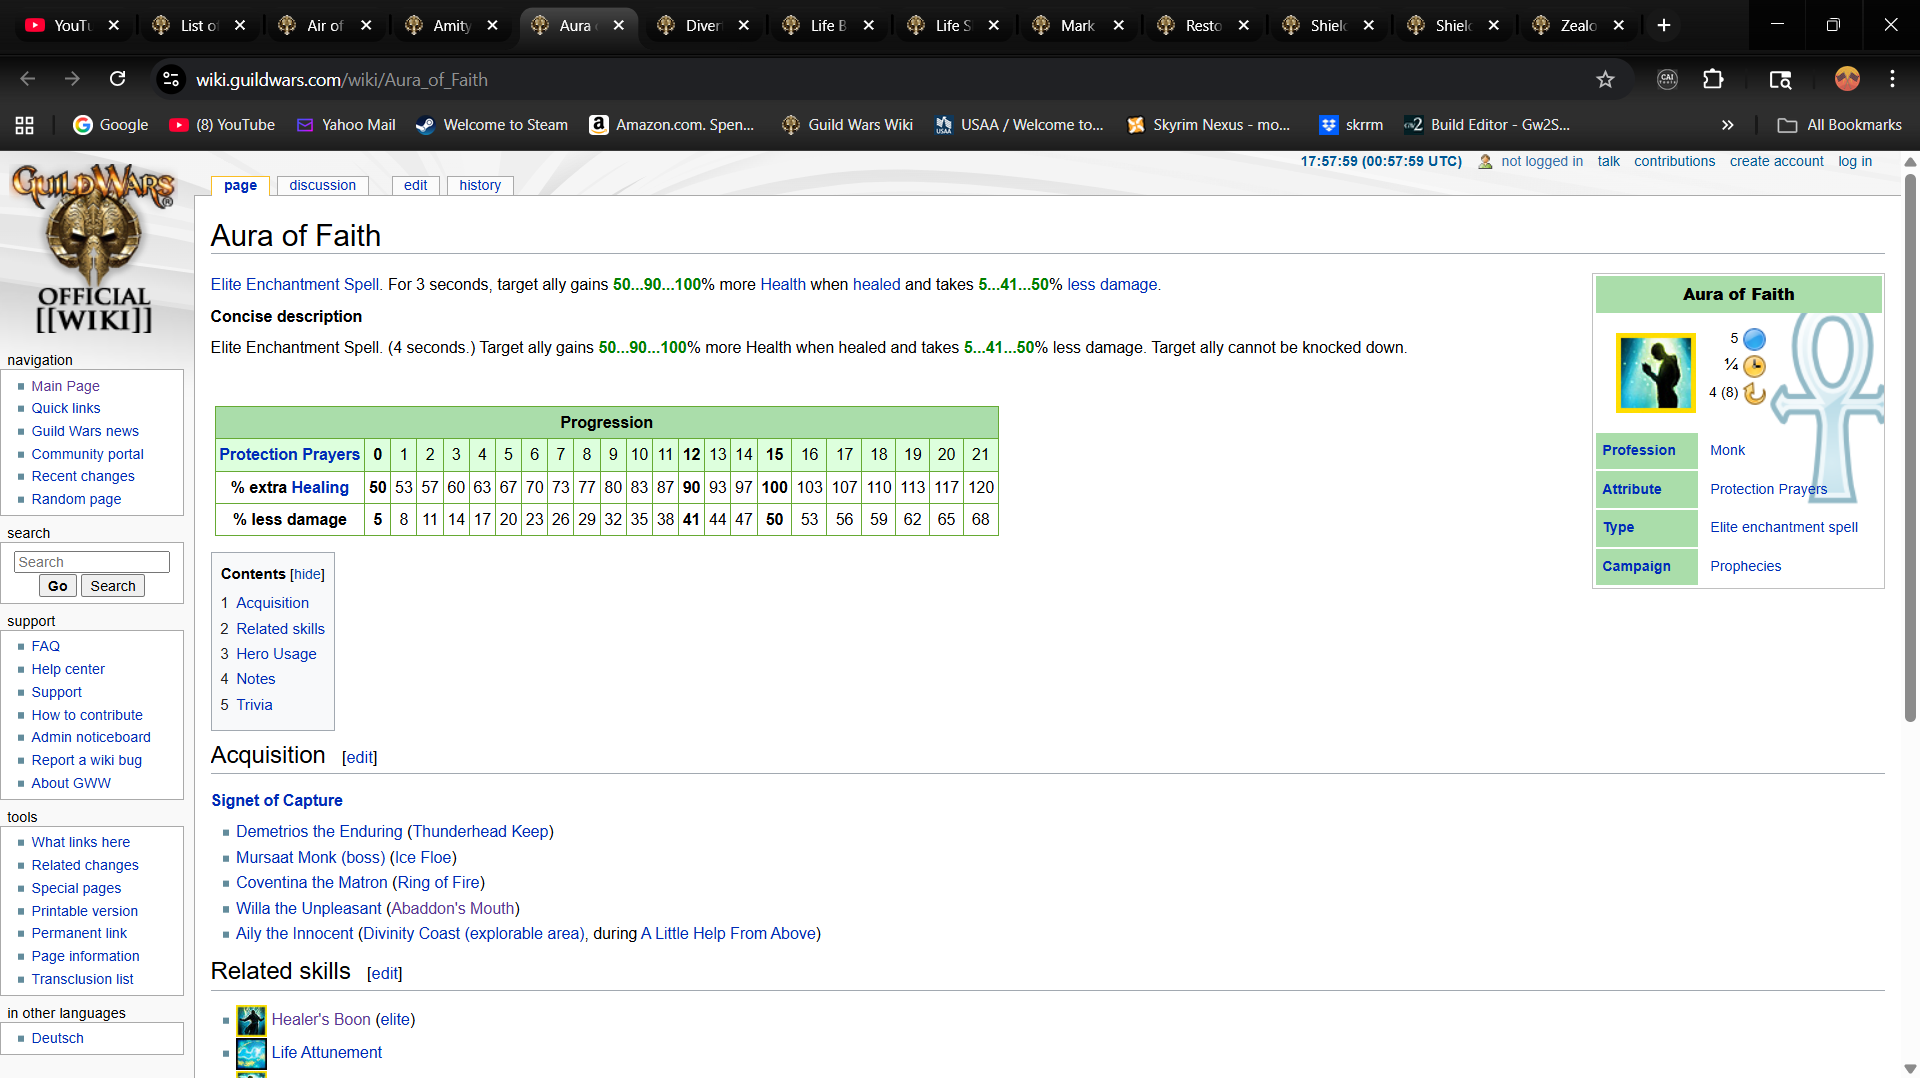This screenshot has height=1078, width=1920.
Task: Open the Printable version link
Action: (x=84, y=911)
